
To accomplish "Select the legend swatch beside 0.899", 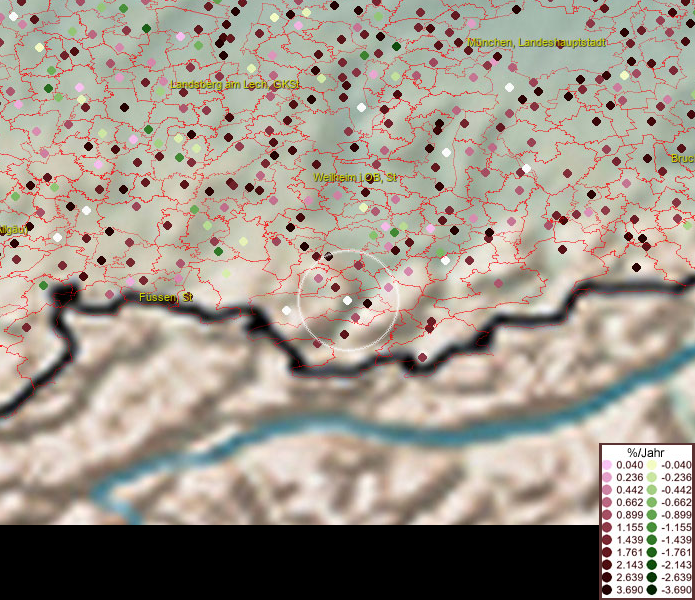I will 607,515.
